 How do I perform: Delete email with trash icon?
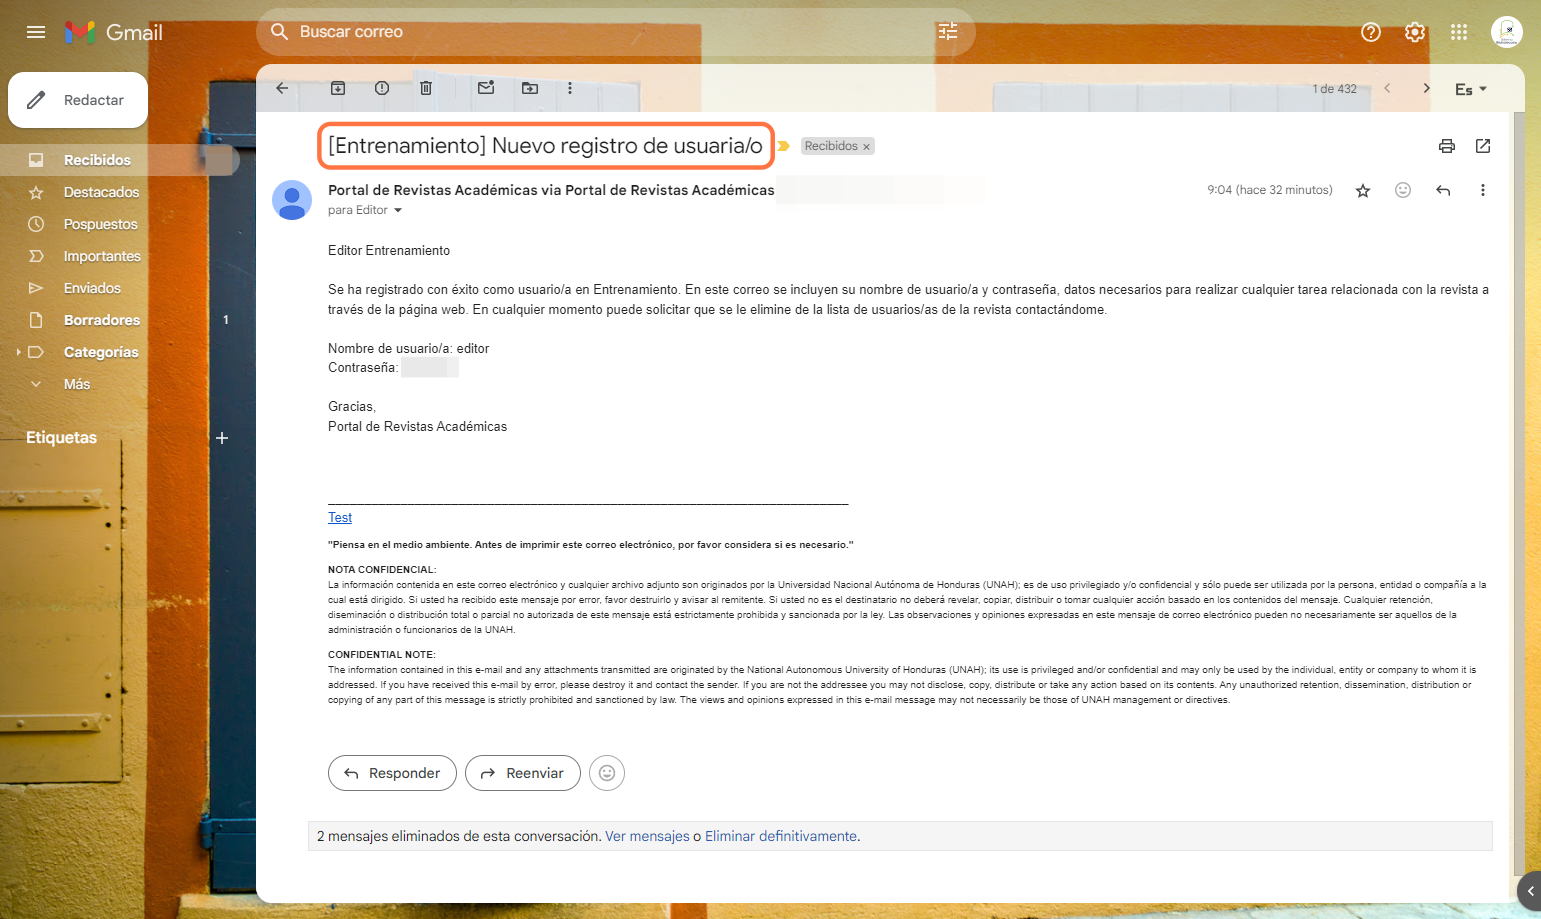pos(426,88)
